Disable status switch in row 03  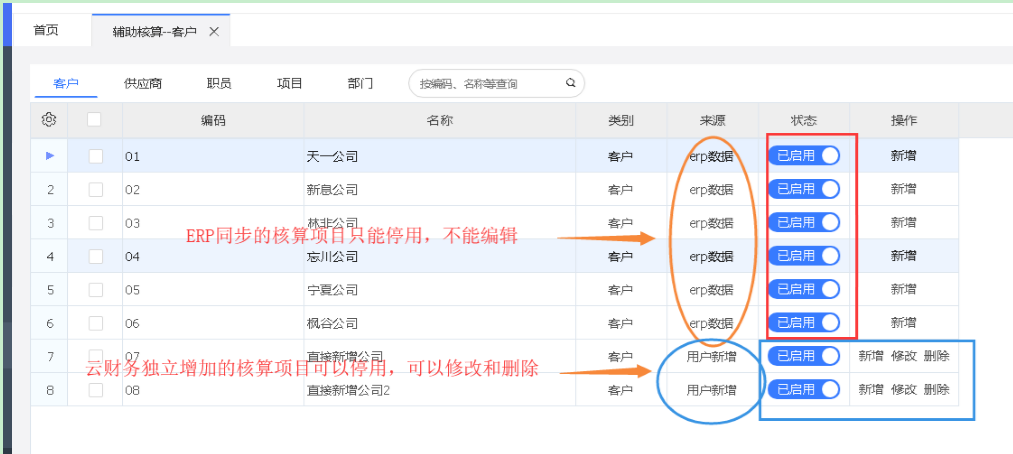[804, 223]
